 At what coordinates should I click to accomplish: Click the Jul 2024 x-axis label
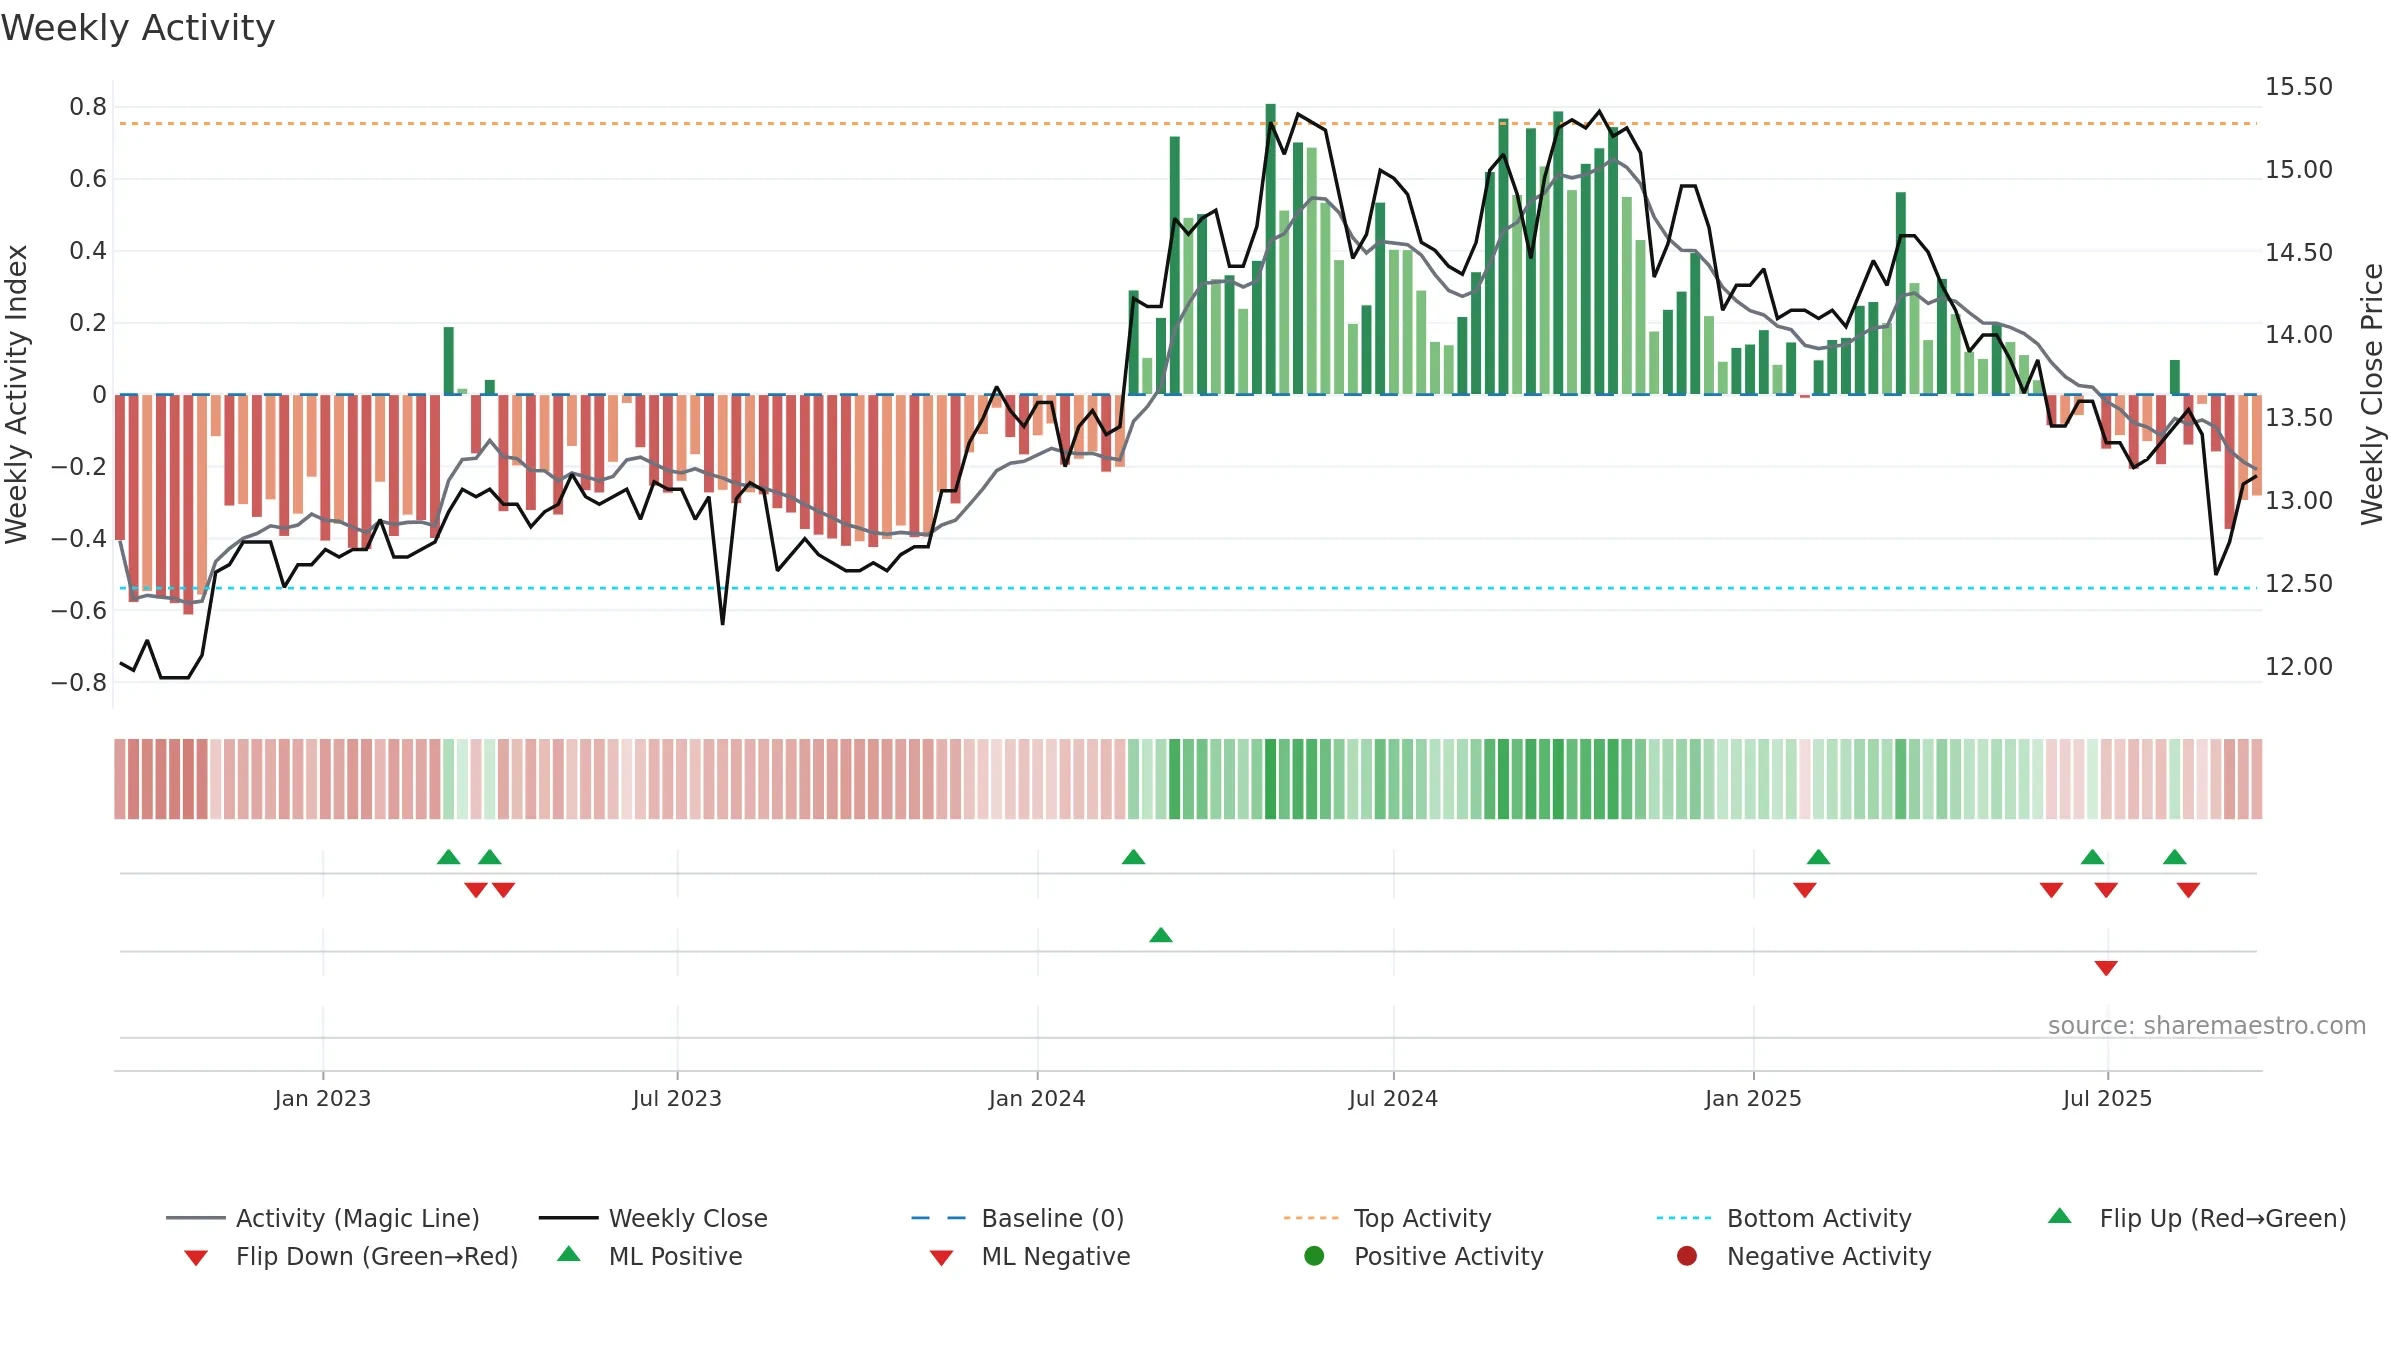pos(1393,1099)
